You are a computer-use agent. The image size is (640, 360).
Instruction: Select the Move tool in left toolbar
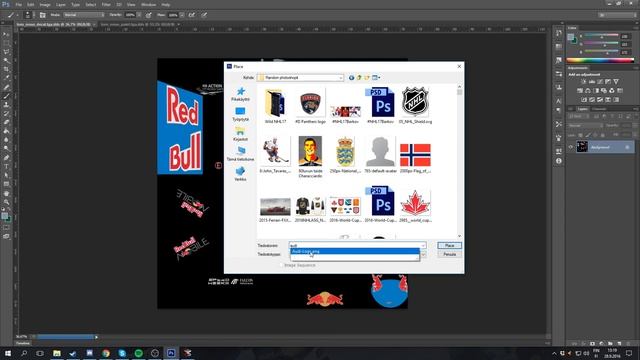coord(6,34)
